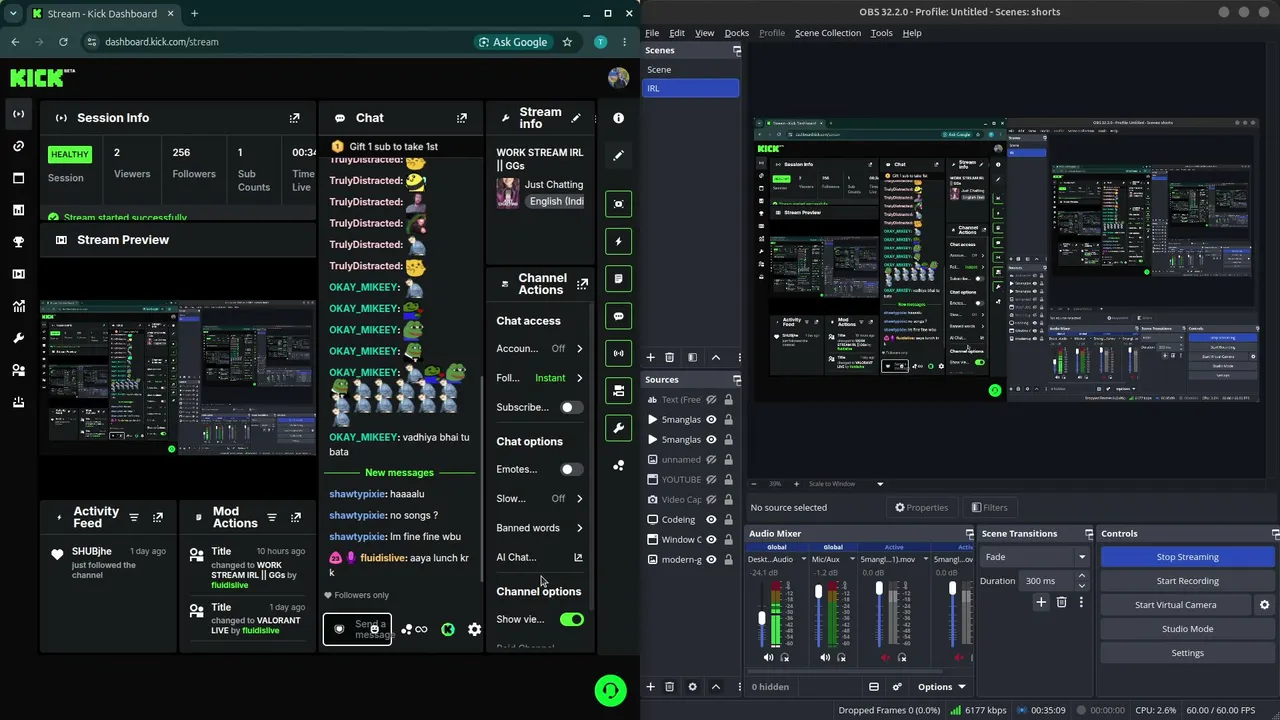Screen dimensions: 1280x720
Task: Show the hidden YOUTUBE source
Action: click(x=711, y=480)
